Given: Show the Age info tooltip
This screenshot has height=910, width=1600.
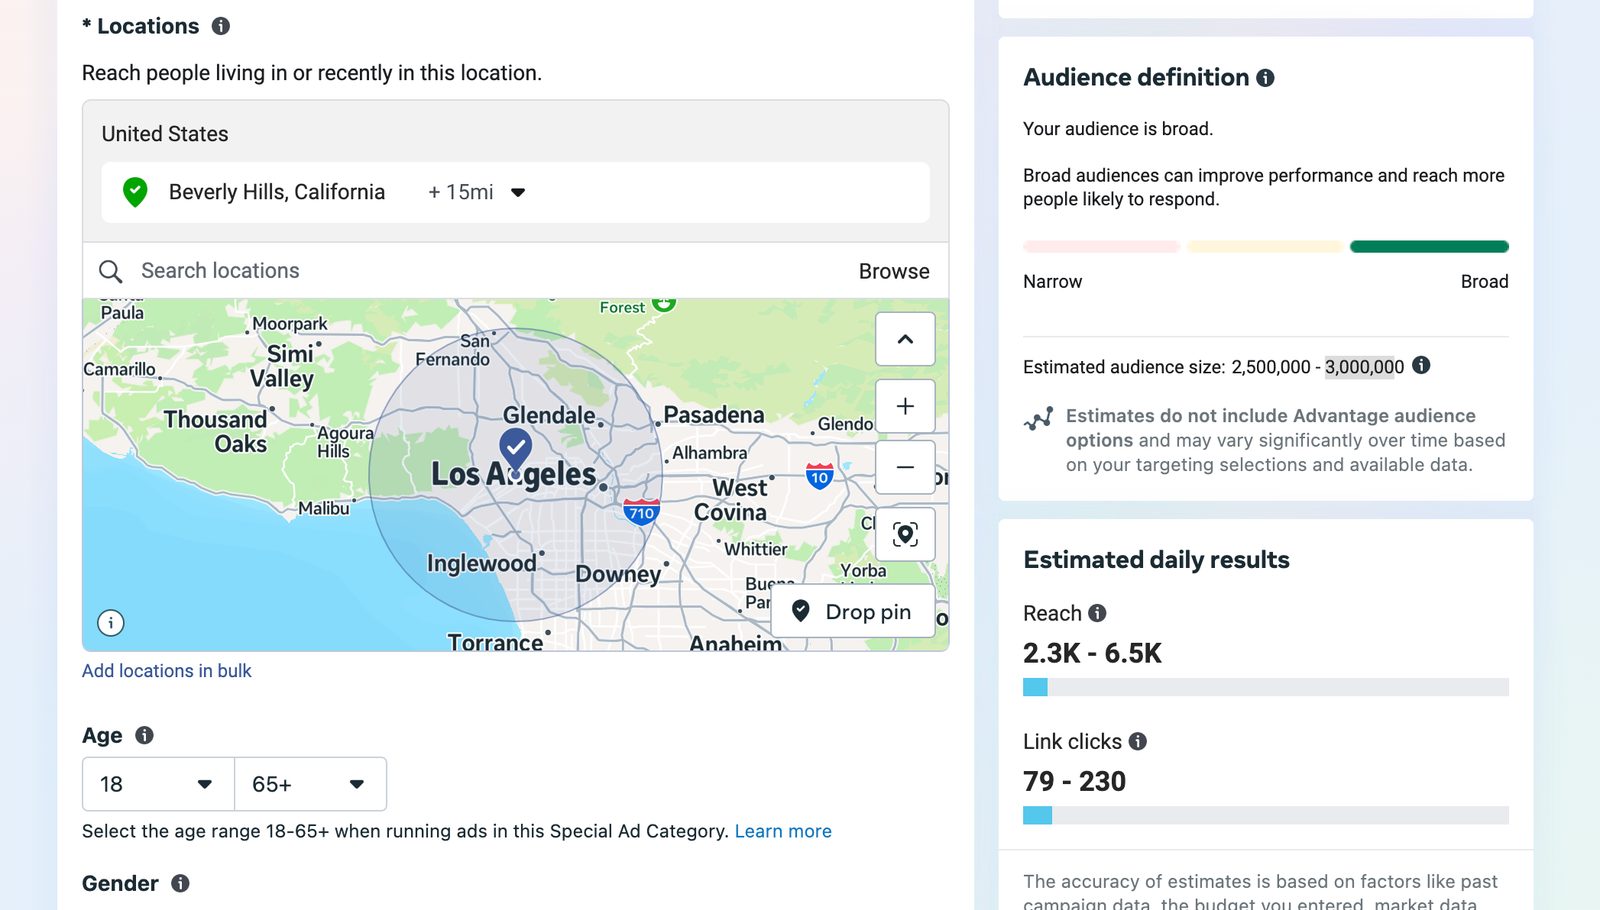Looking at the screenshot, I should click(x=144, y=735).
